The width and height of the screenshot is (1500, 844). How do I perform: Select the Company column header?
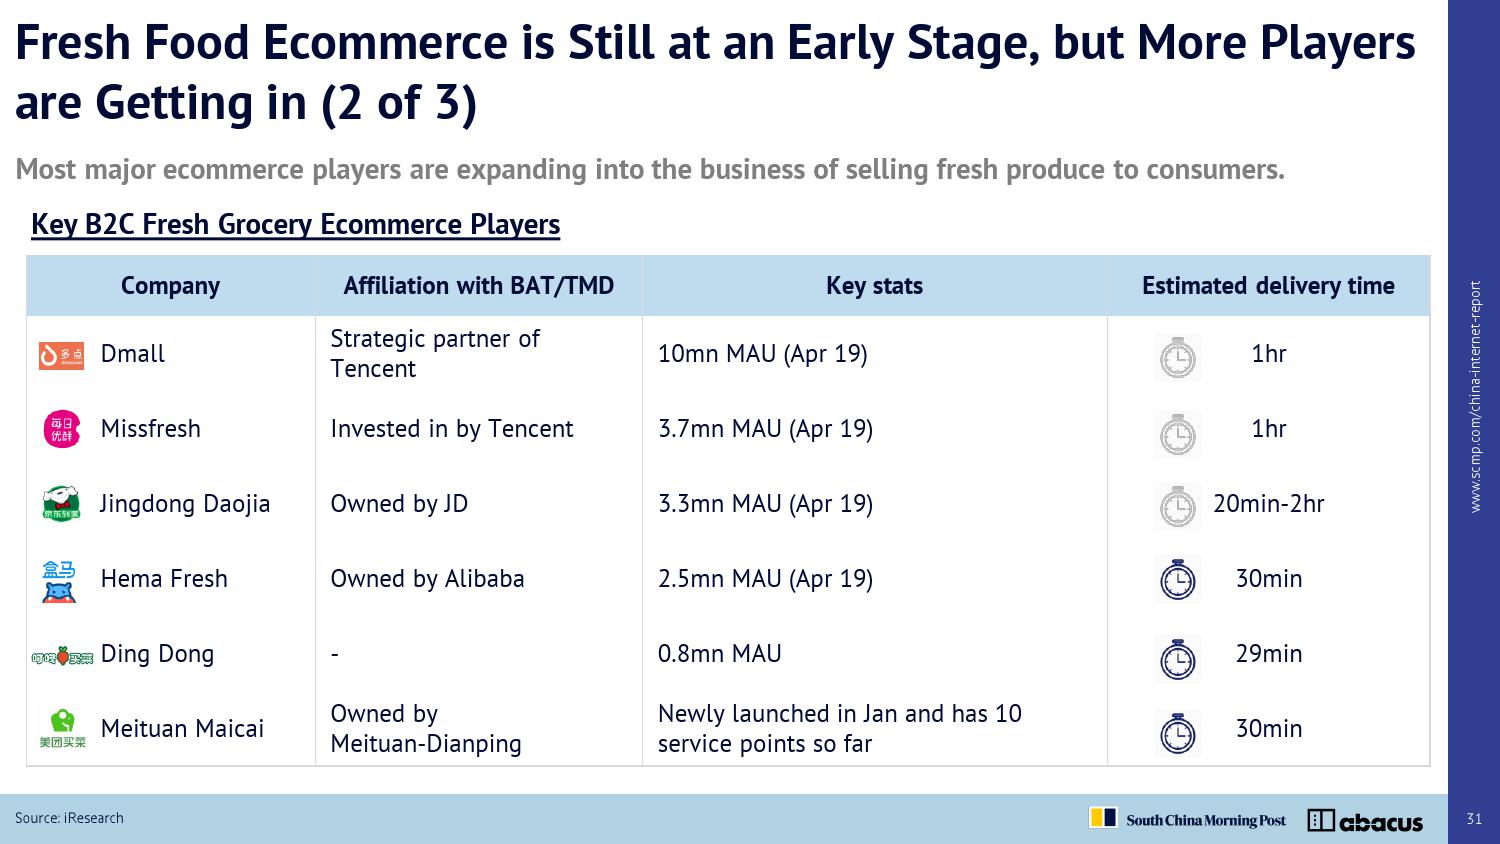point(170,286)
